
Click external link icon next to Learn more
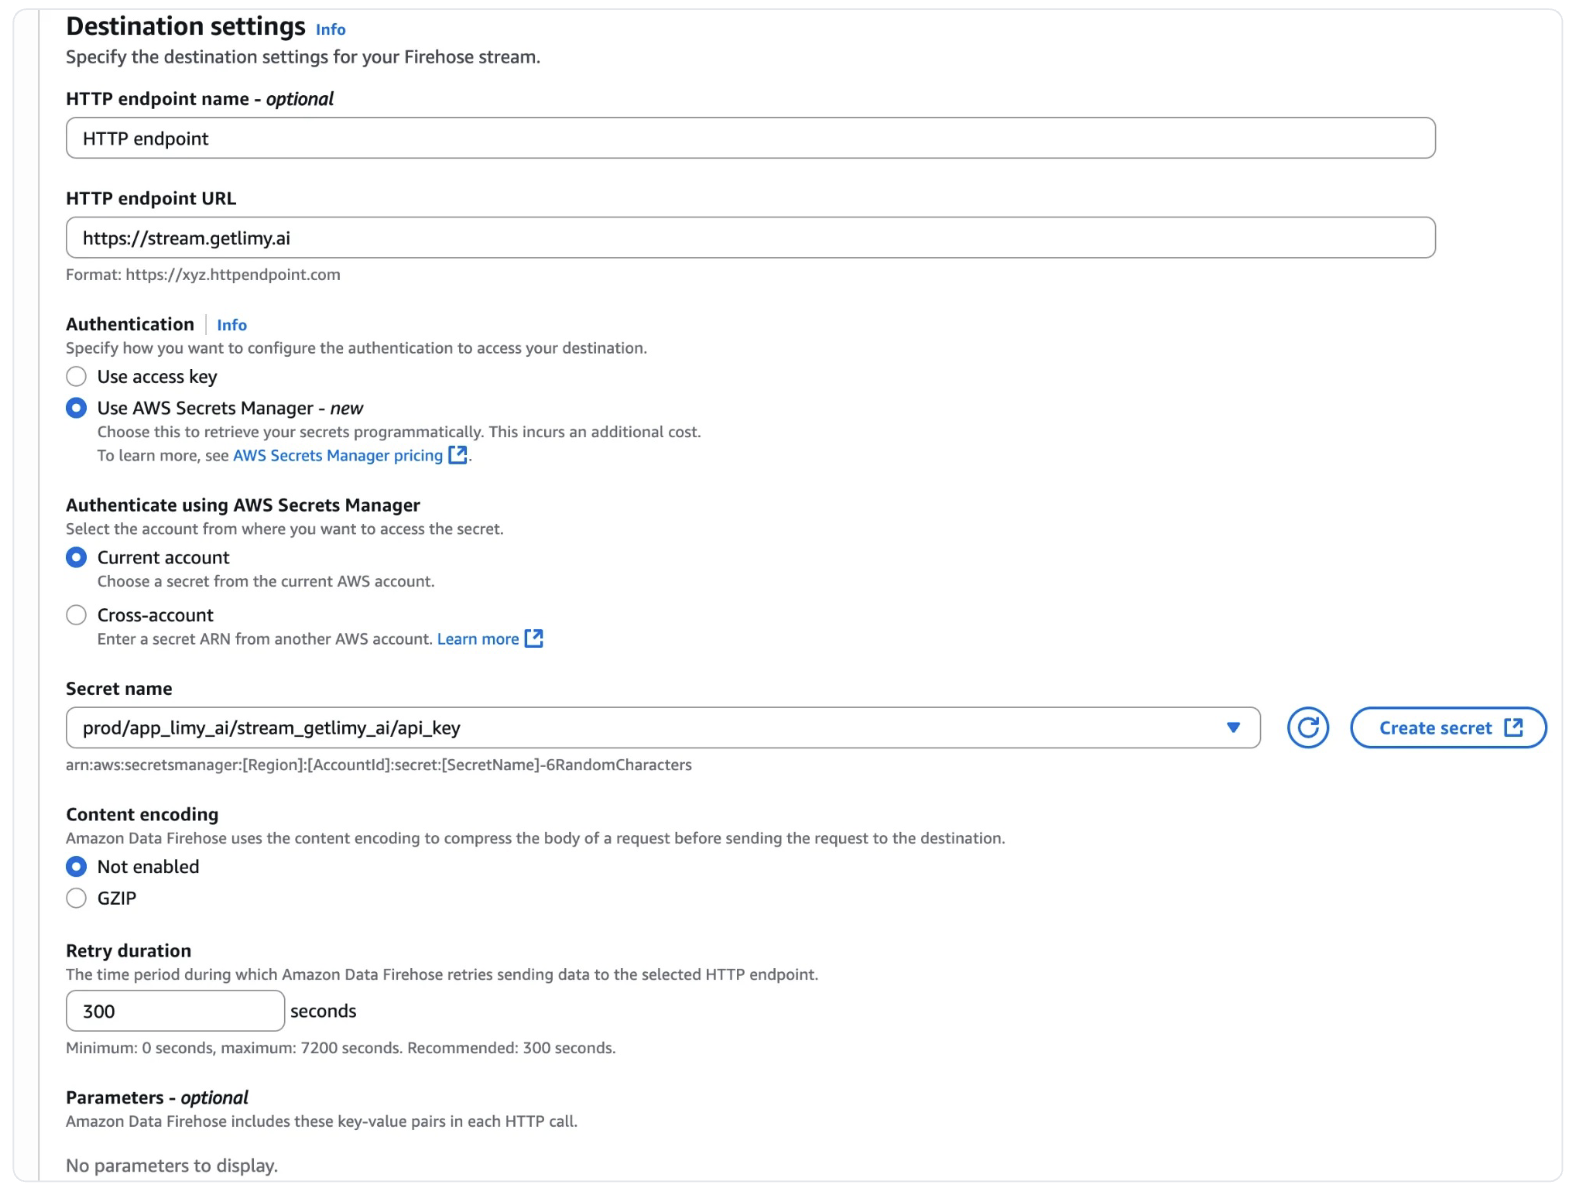(x=534, y=639)
